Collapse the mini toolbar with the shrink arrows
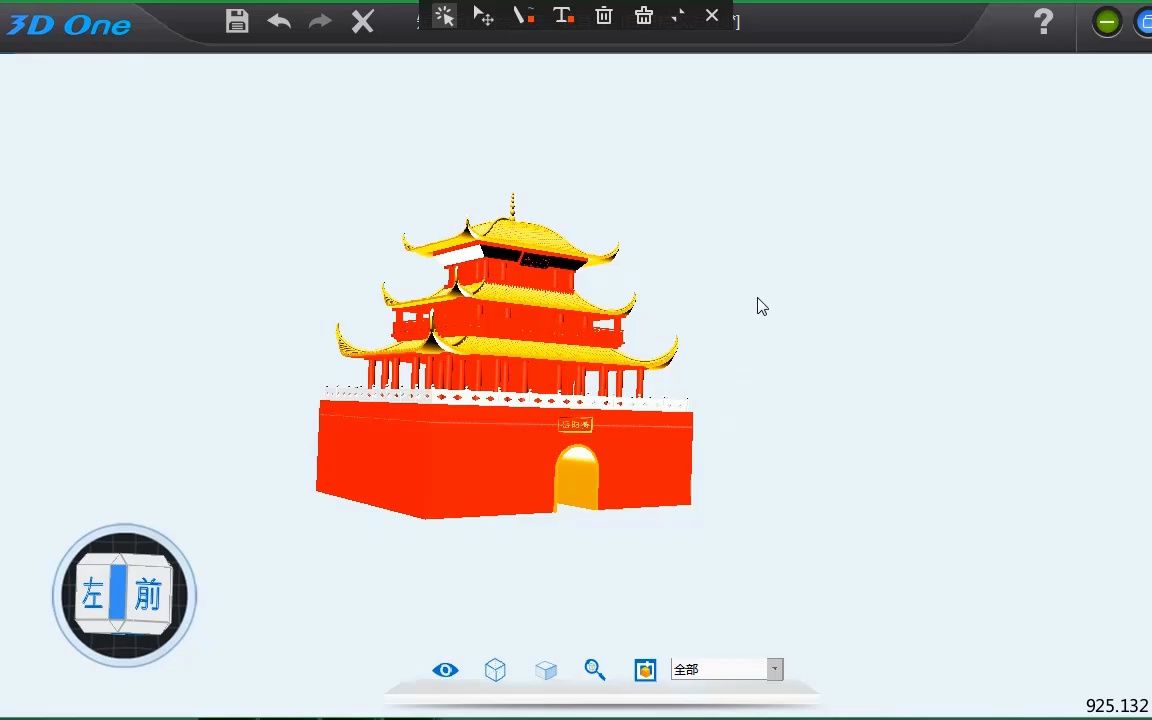This screenshot has height=720, width=1152. 677,16
